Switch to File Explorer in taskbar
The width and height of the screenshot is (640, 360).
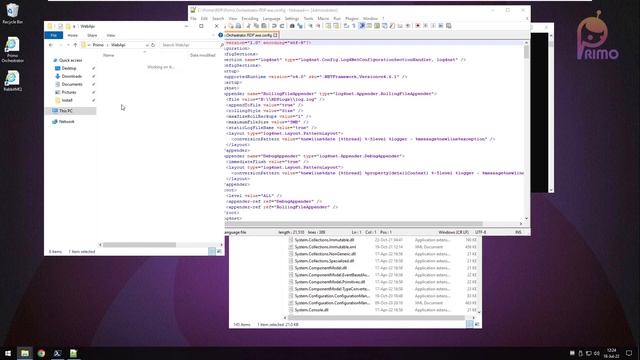pos(25,353)
